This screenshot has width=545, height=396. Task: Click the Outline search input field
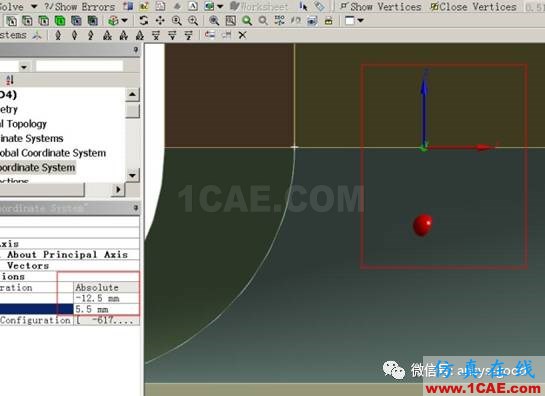79,66
